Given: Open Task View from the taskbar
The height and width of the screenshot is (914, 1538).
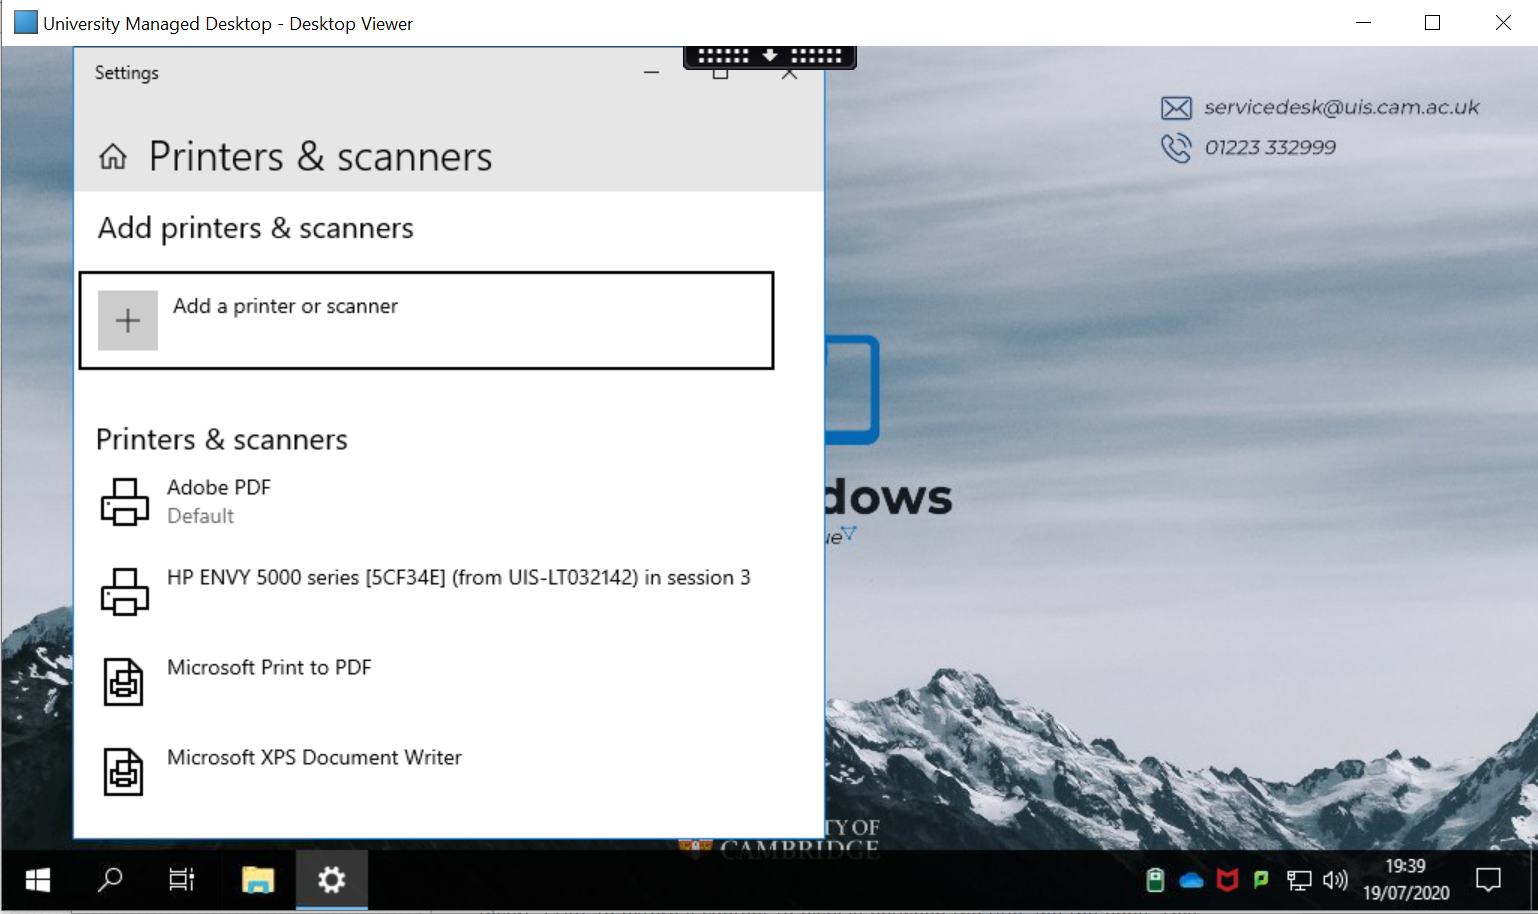Looking at the screenshot, I should (181, 880).
